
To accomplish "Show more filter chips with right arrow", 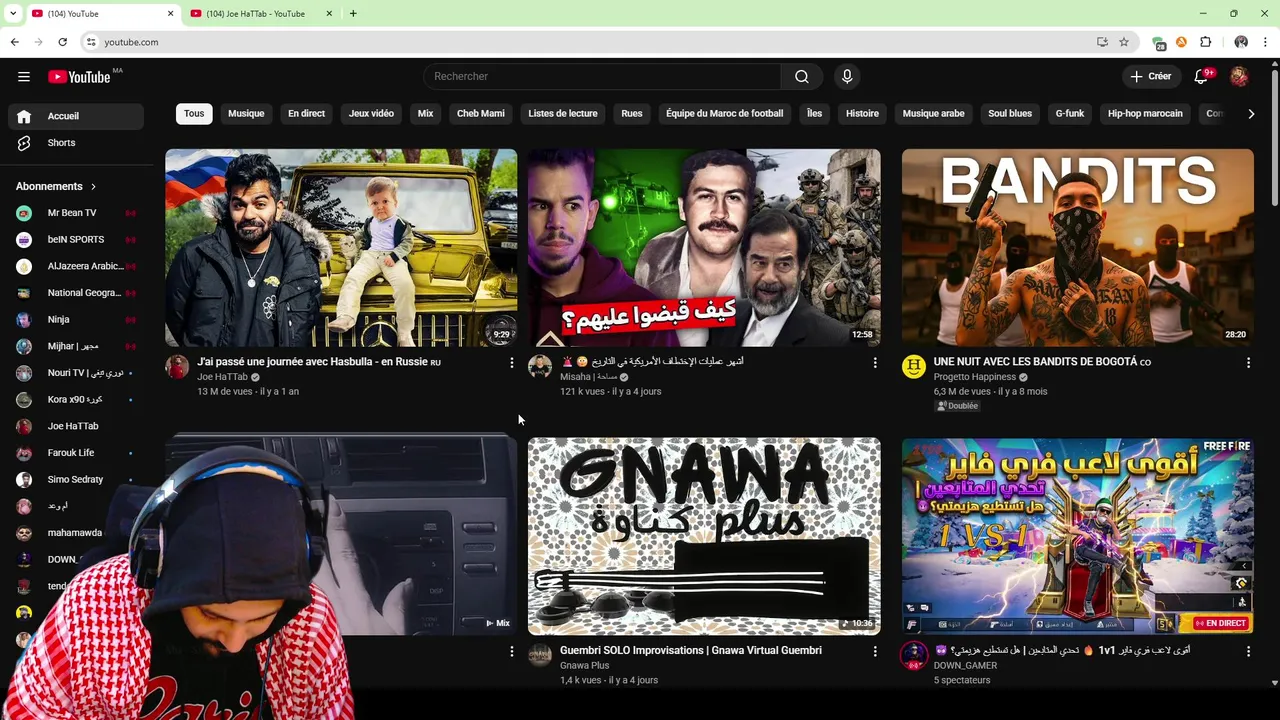I will pos(1251,114).
